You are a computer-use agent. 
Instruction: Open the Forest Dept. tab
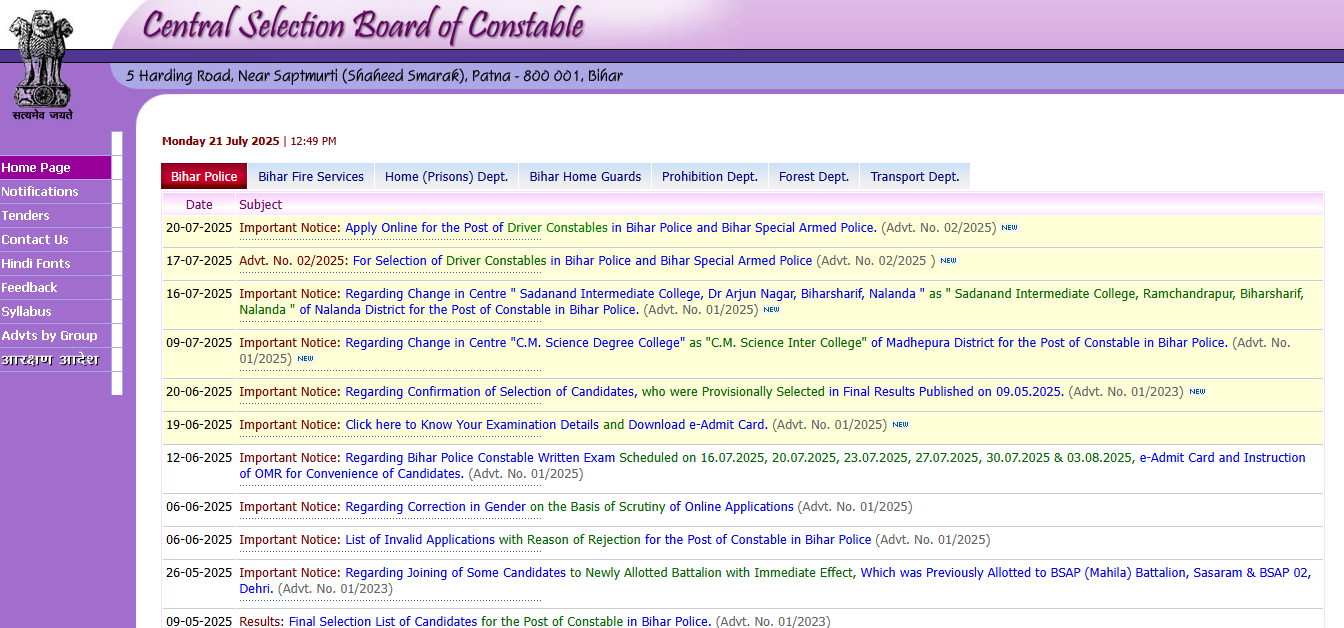(813, 175)
